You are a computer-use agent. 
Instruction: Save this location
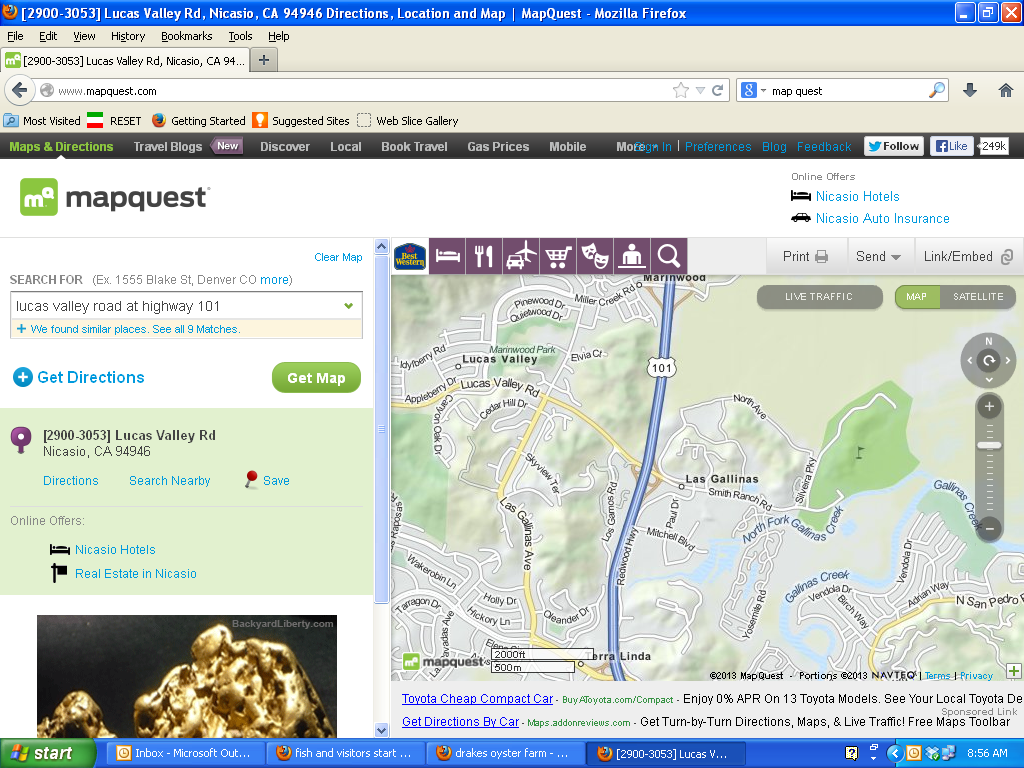click(x=267, y=480)
